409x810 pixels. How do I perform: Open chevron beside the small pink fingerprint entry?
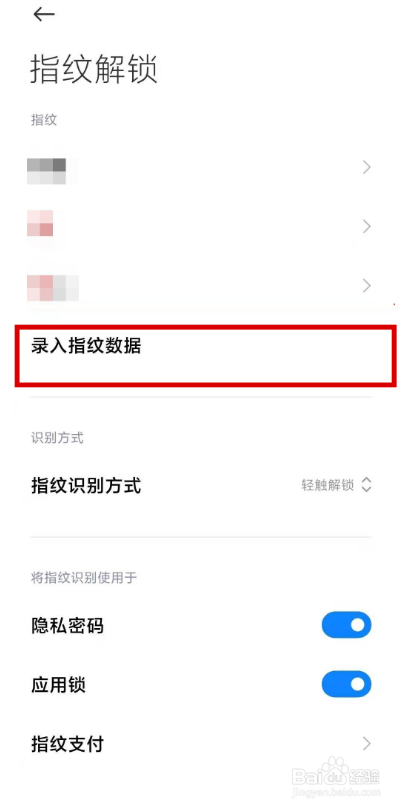point(367,226)
